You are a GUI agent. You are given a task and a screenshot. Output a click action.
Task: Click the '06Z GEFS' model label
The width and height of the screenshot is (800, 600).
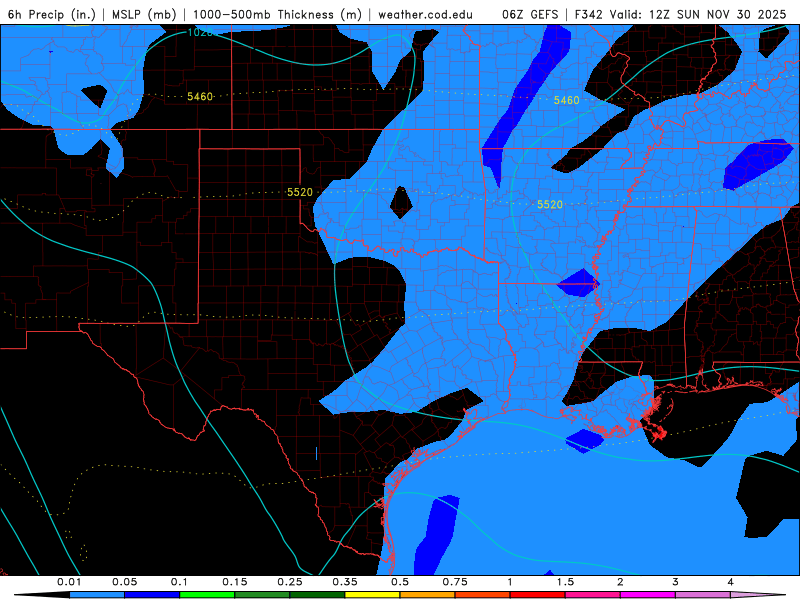[531, 14]
